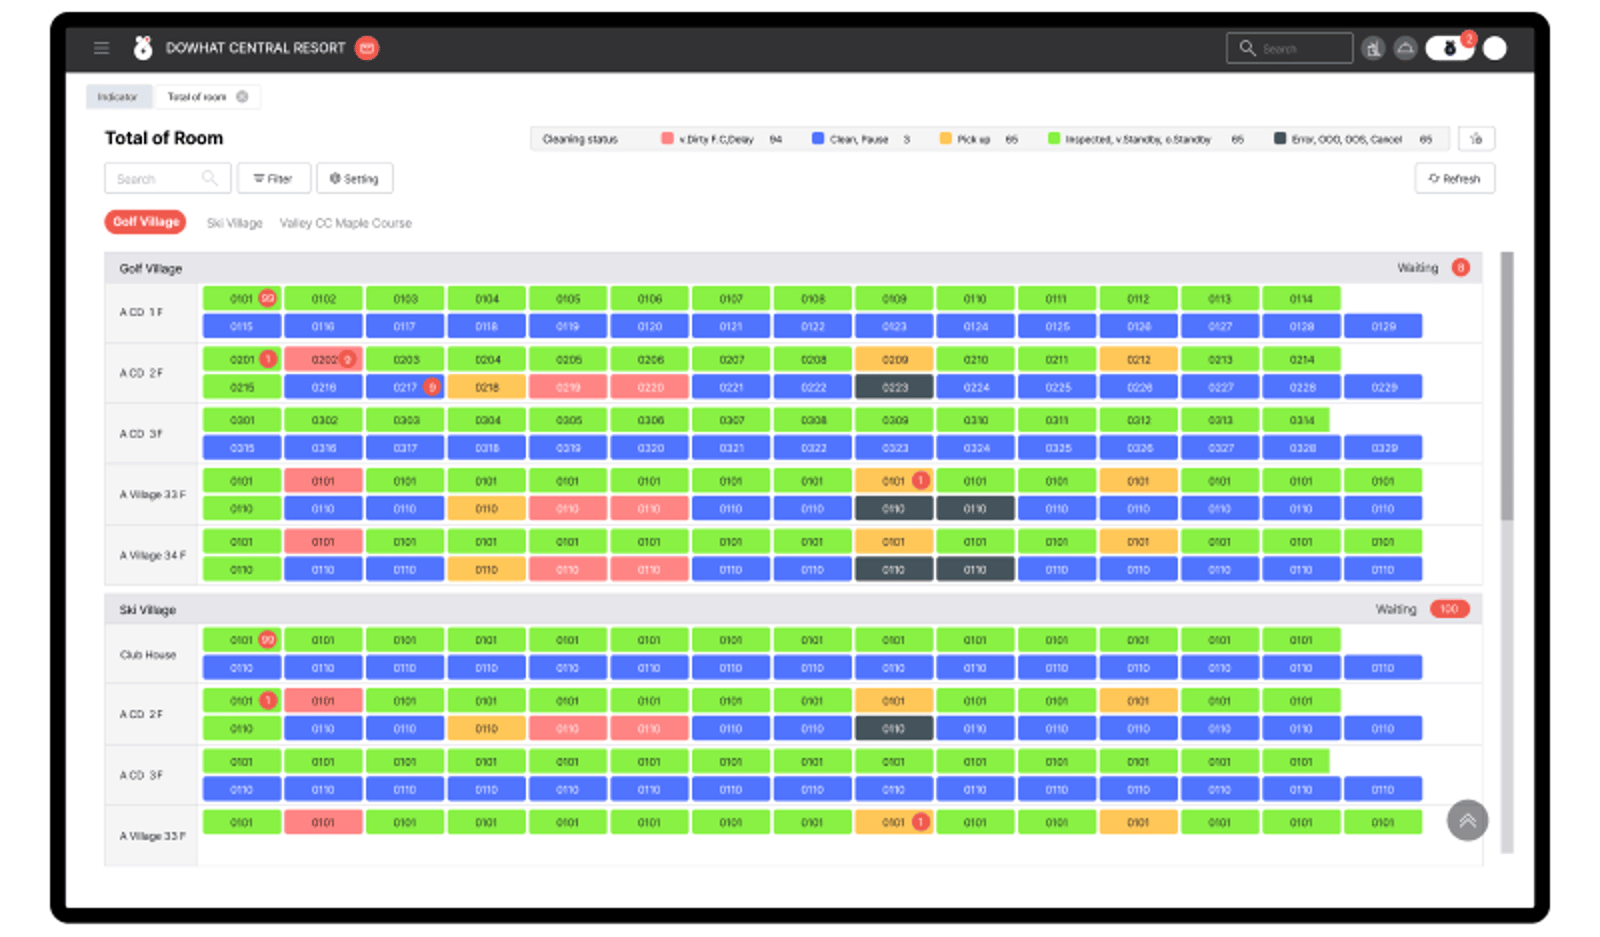Open green room 0301
This screenshot has height=937, width=1600.
tap(242, 420)
